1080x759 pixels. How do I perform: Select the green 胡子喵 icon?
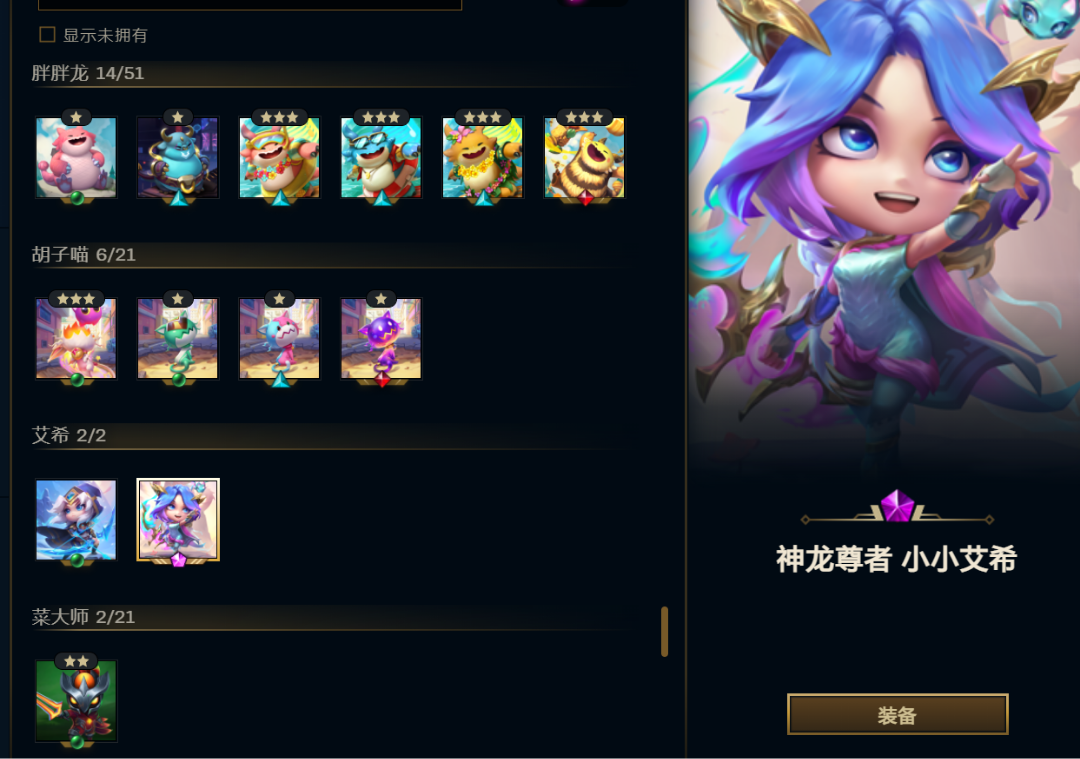click(x=178, y=339)
